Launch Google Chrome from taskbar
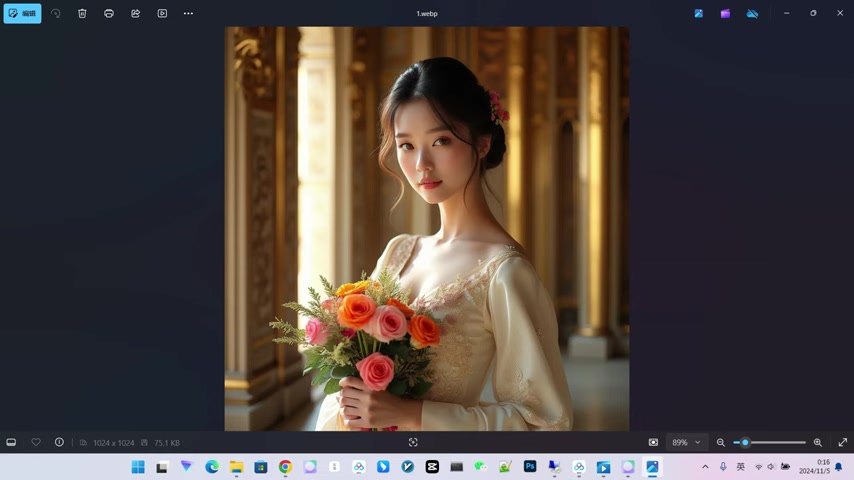This screenshot has width=854, height=480. 285,467
